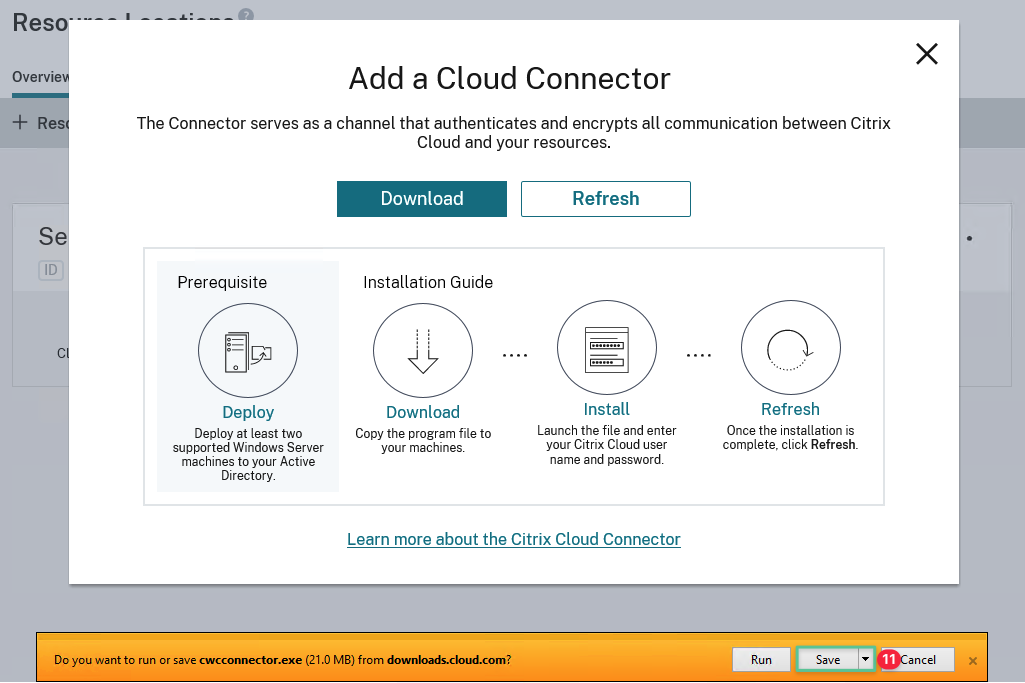Click the 'Add a Cloud Connector' title
Viewport: 1025px width, 683px height.
[509, 78]
